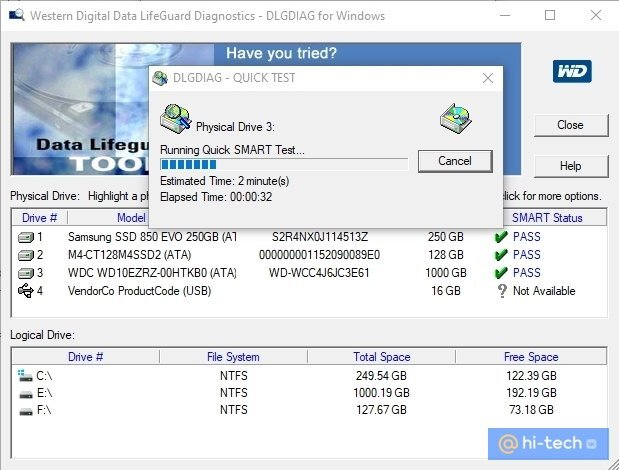Click 1000.19 GB total space value
619x470 pixels.
(381, 393)
